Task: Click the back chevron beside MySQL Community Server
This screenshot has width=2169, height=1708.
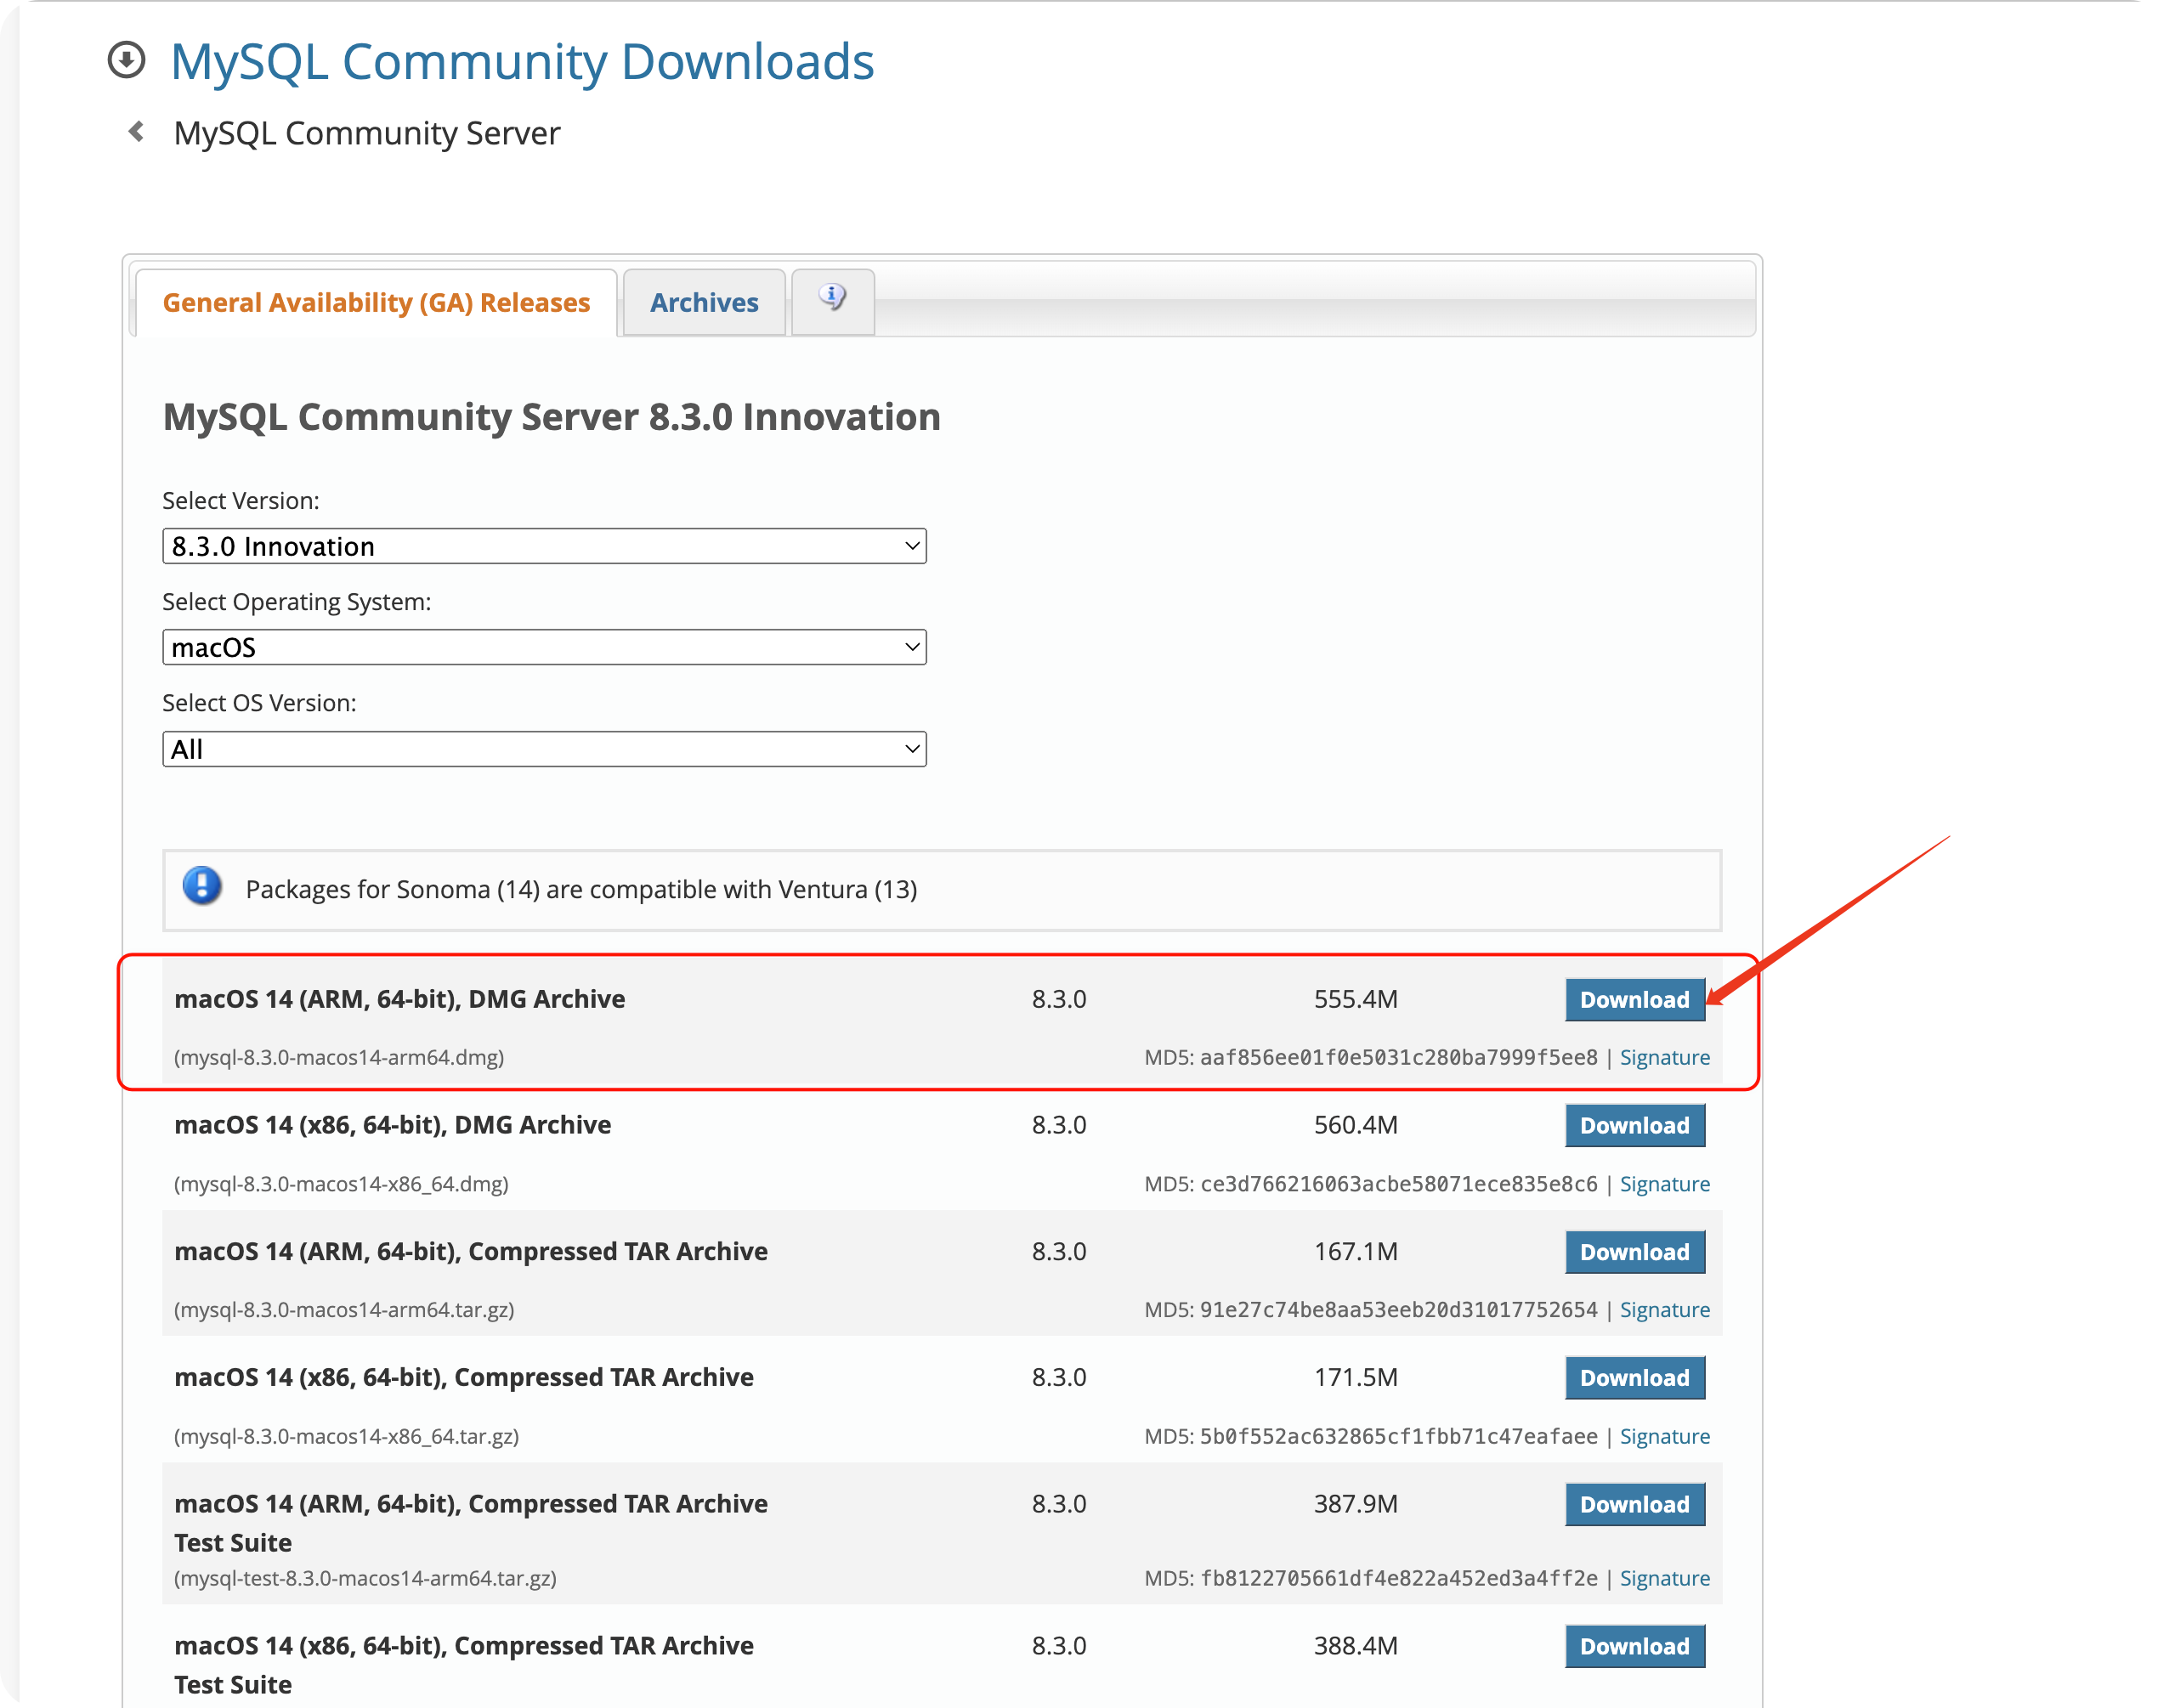Action: pyautogui.click(x=137, y=132)
